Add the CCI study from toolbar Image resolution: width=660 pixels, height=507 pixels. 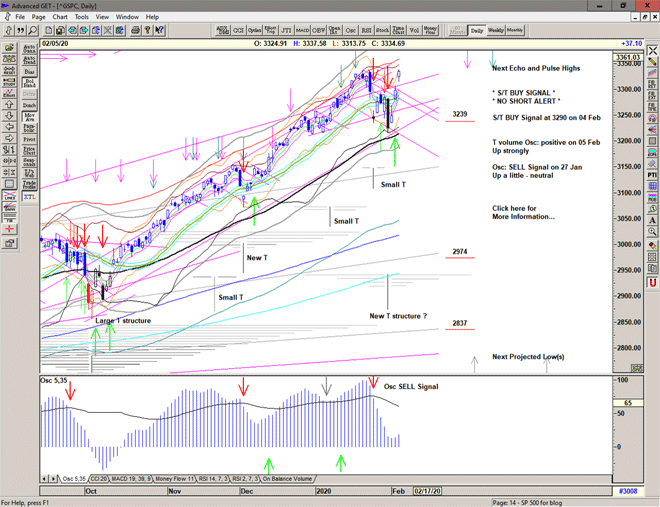(238, 30)
